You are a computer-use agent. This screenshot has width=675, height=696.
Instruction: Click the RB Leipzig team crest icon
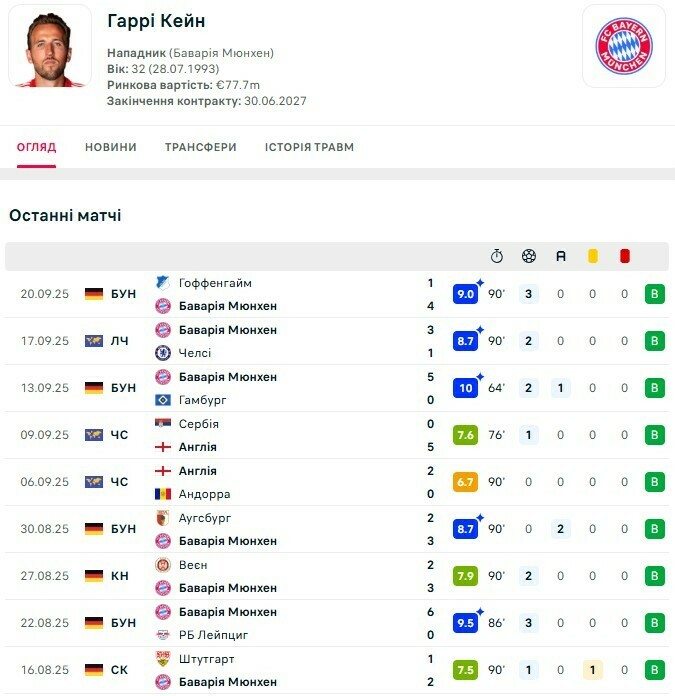(x=163, y=635)
